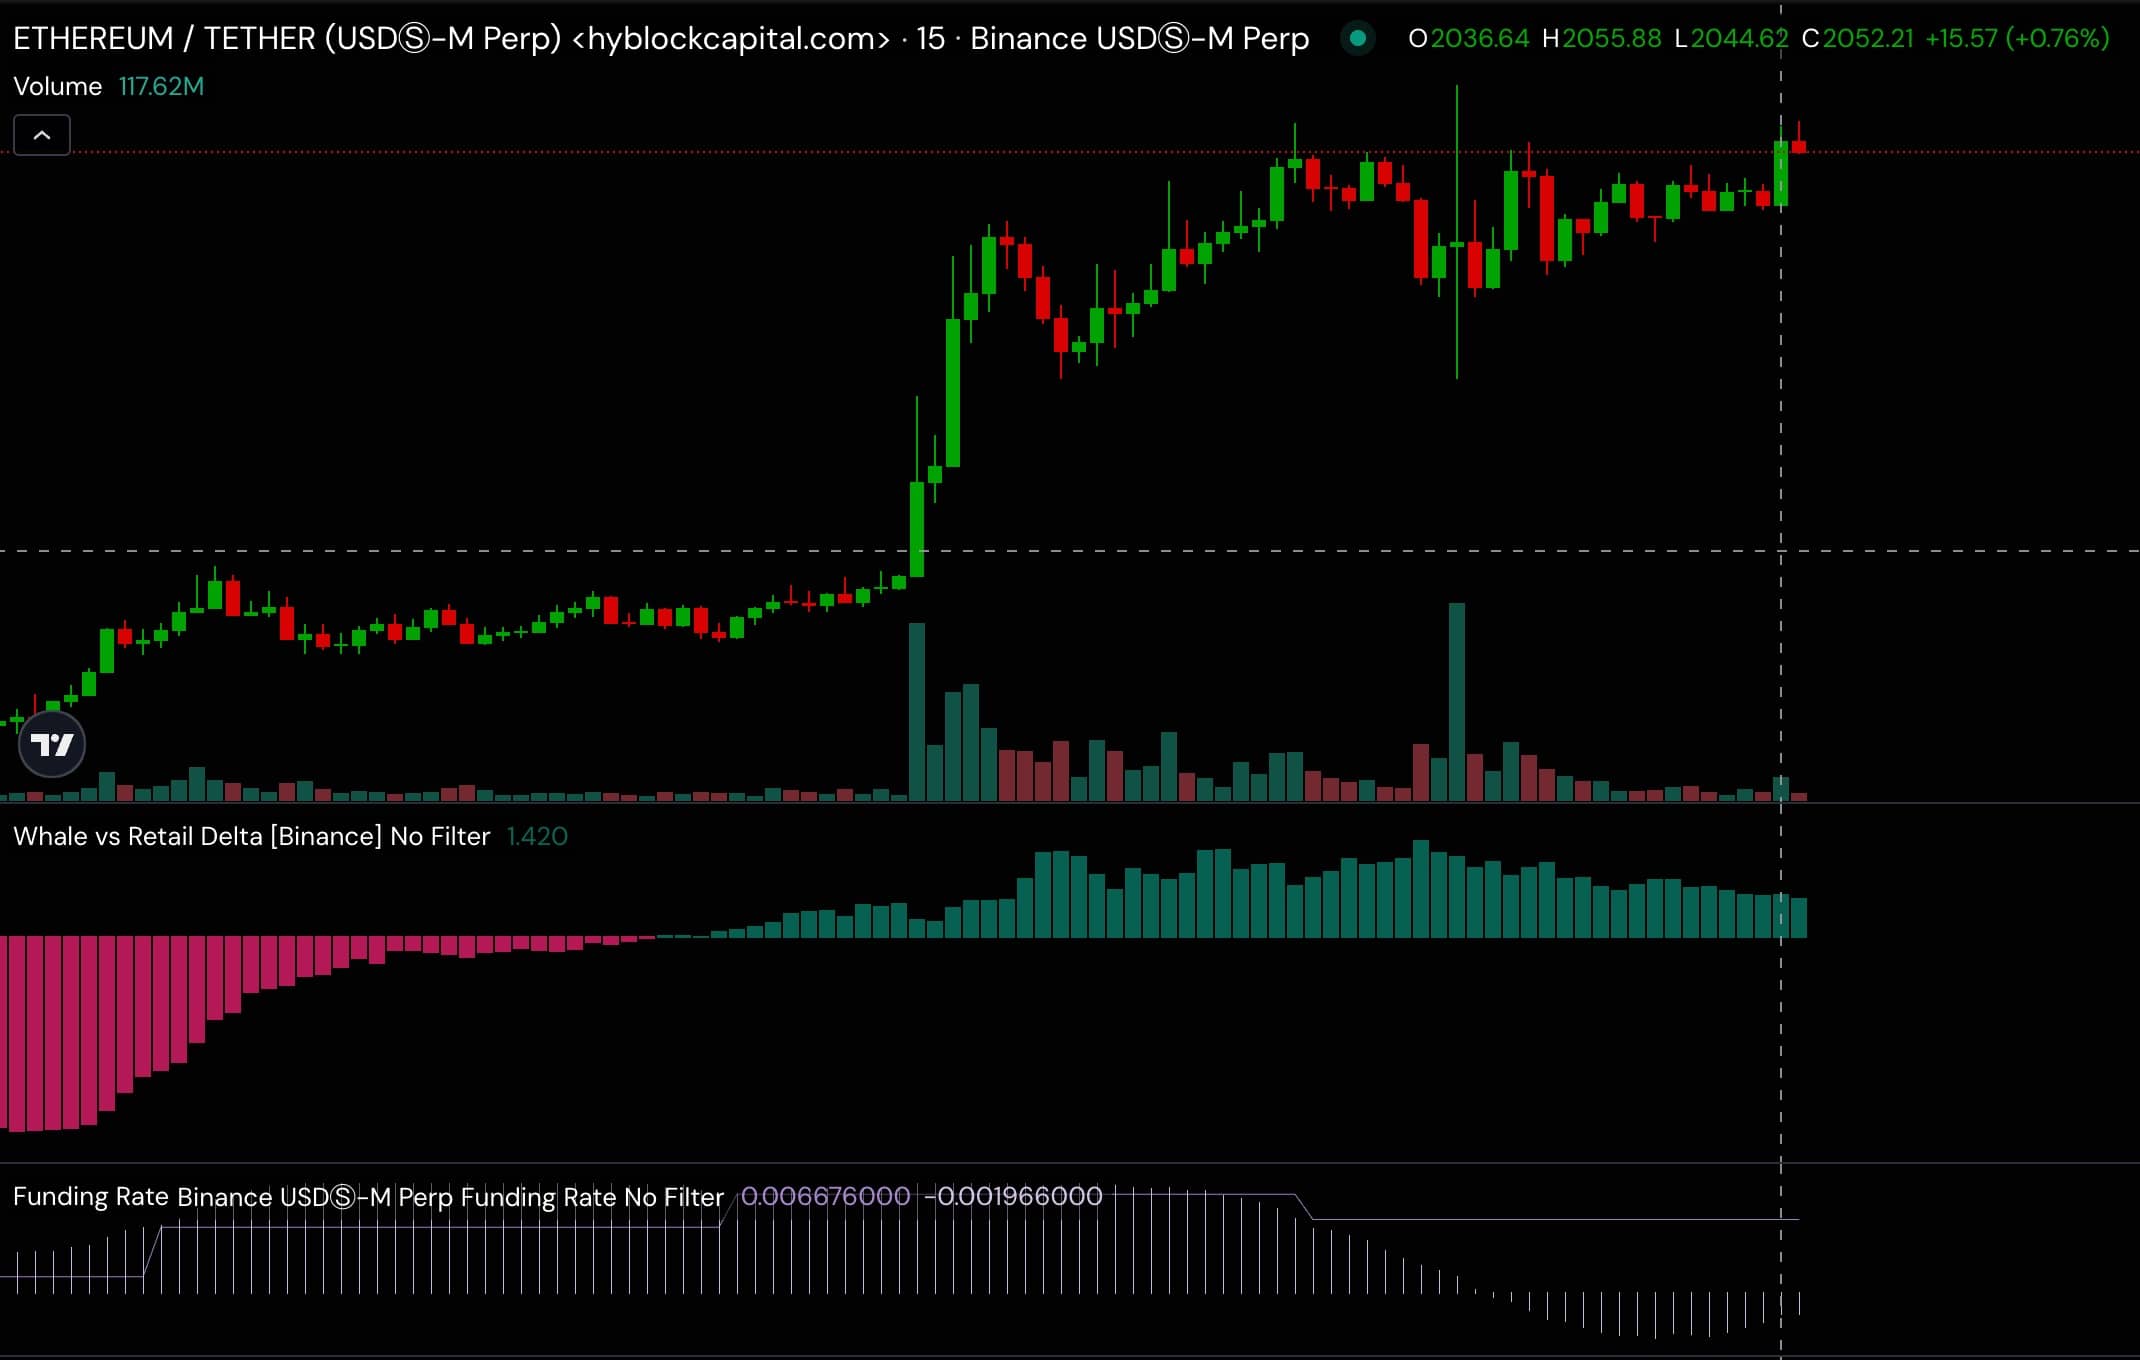Viewport: 2140px width, 1360px height.
Task: Click the tallest volume bar at the breakout
Action: (x=916, y=710)
